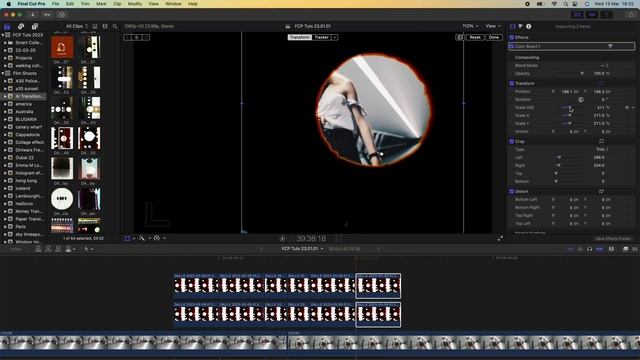Toggle the Transform checkbox
640x360 pixels.
click(511, 83)
